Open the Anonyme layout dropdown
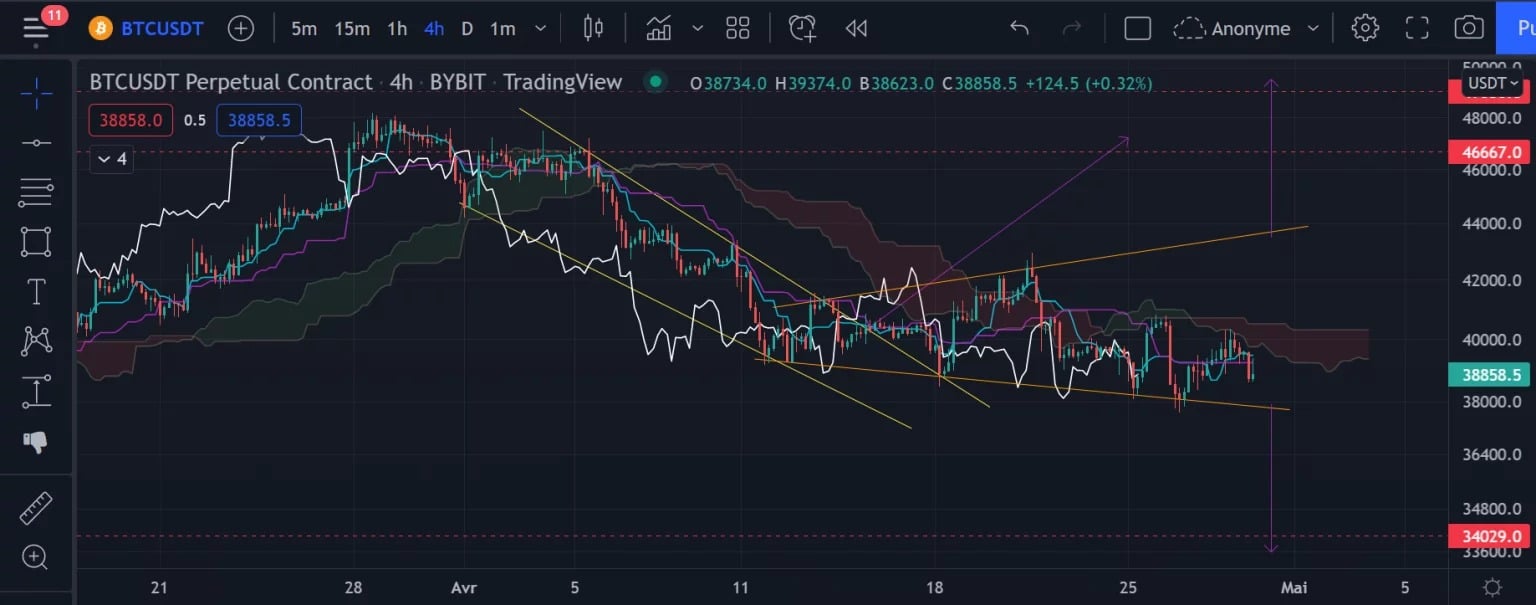Viewport: 1536px width, 605px height. [1248, 28]
